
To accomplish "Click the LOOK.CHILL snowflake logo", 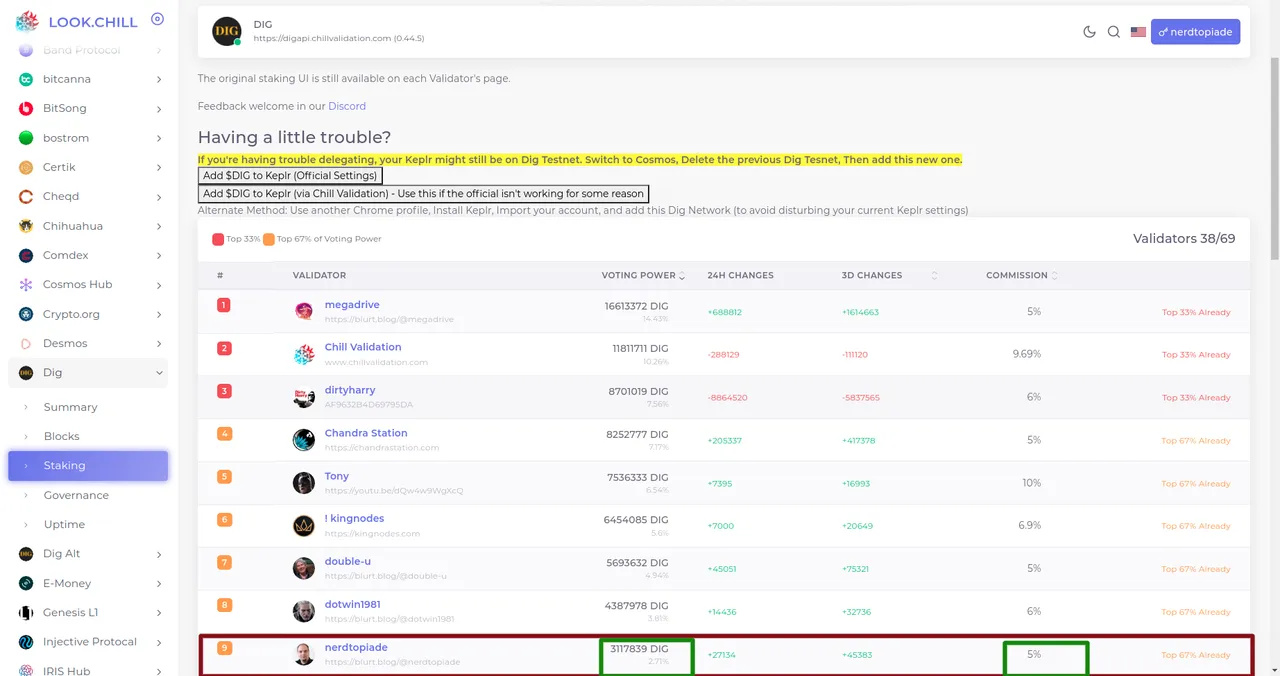I will coord(27,21).
